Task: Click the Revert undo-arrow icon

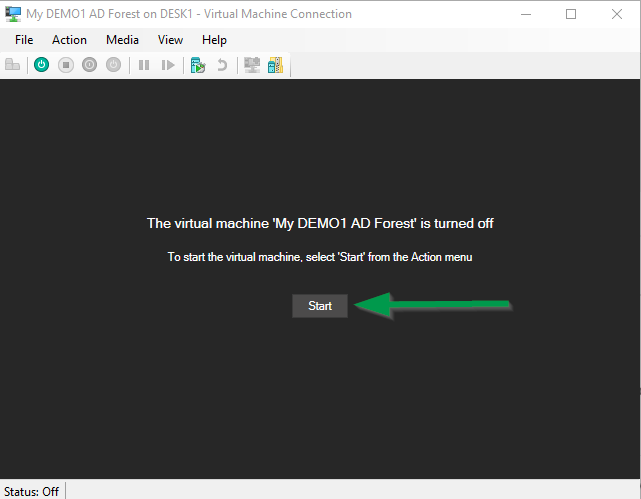Action: [x=221, y=65]
